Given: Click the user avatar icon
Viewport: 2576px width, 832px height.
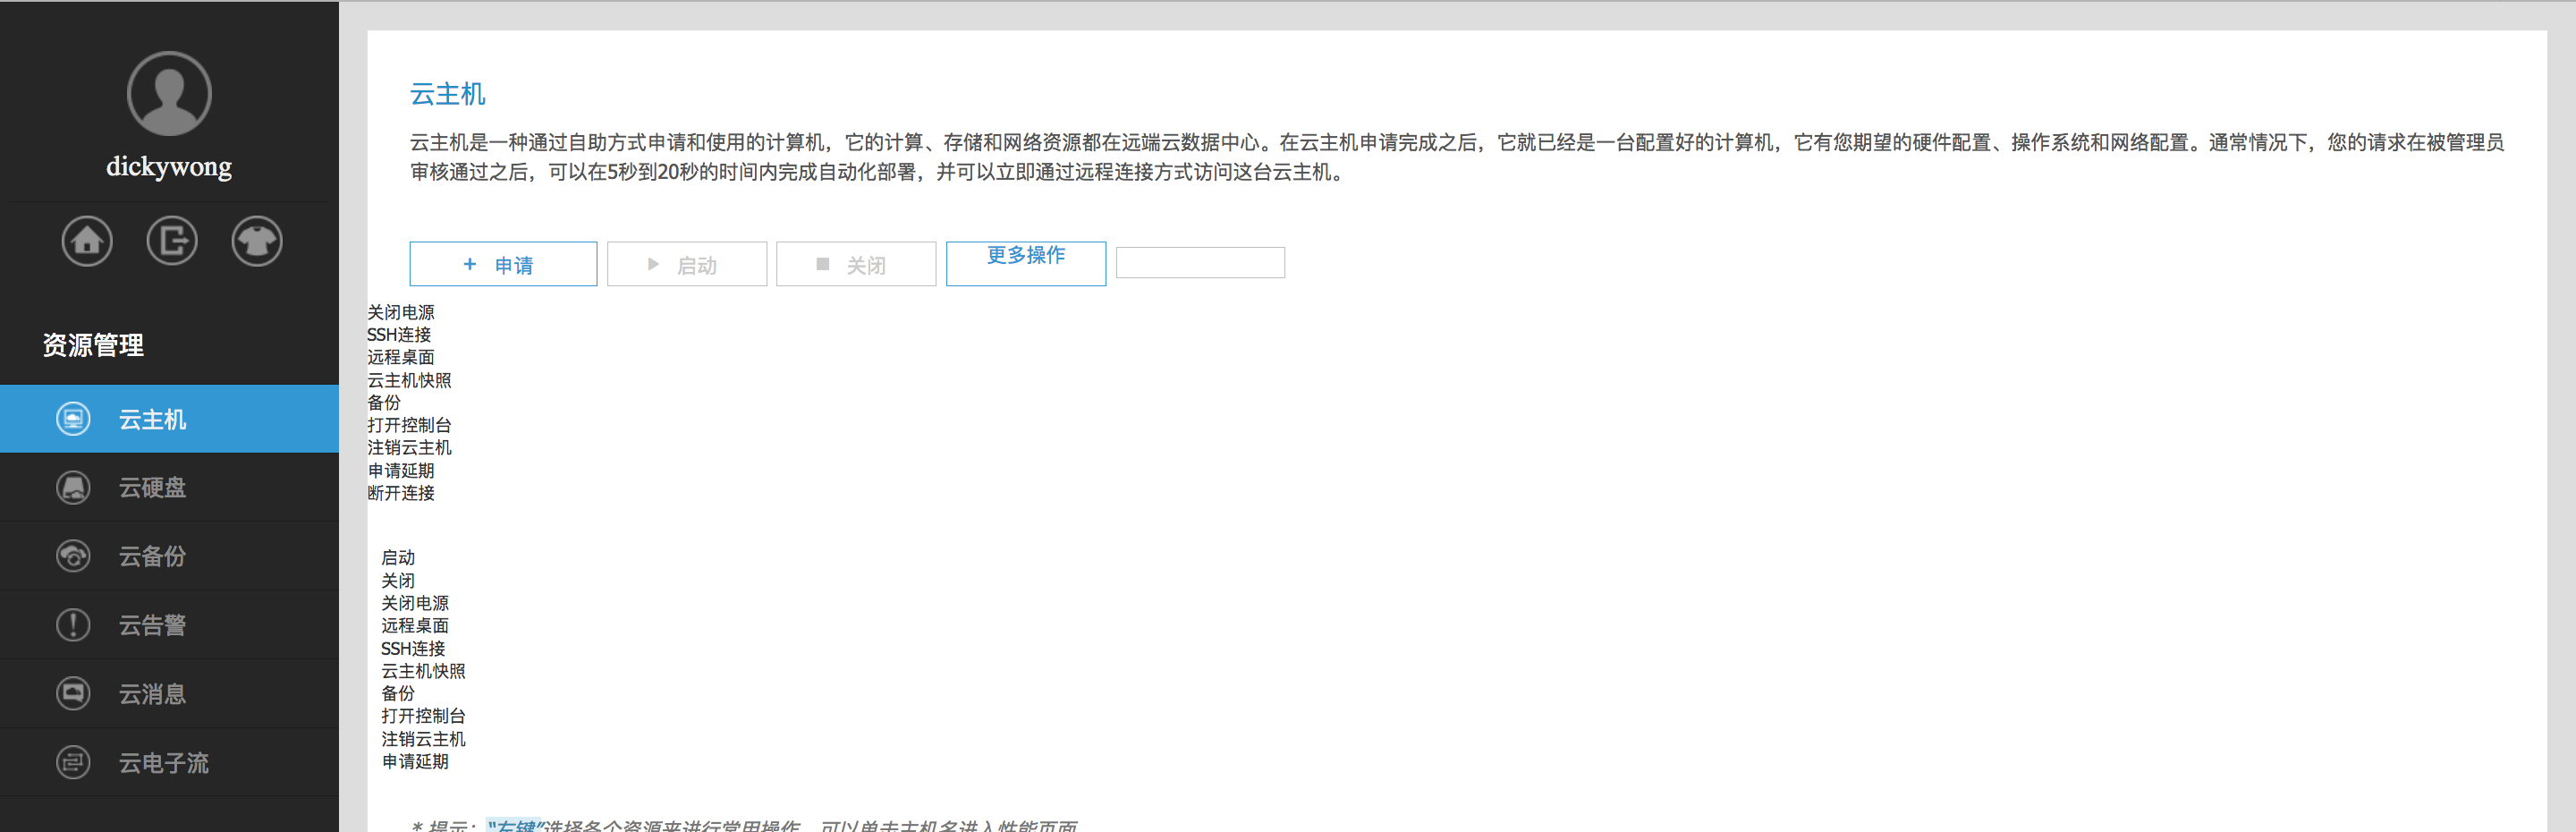Looking at the screenshot, I should tap(169, 93).
